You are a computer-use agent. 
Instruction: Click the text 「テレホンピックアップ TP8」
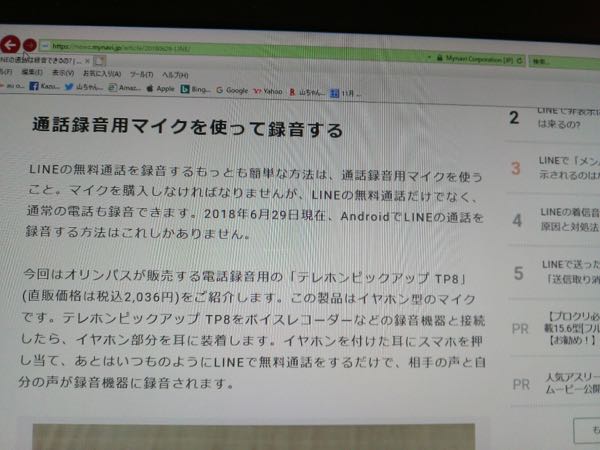pyautogui.click(x=378, y=278)
